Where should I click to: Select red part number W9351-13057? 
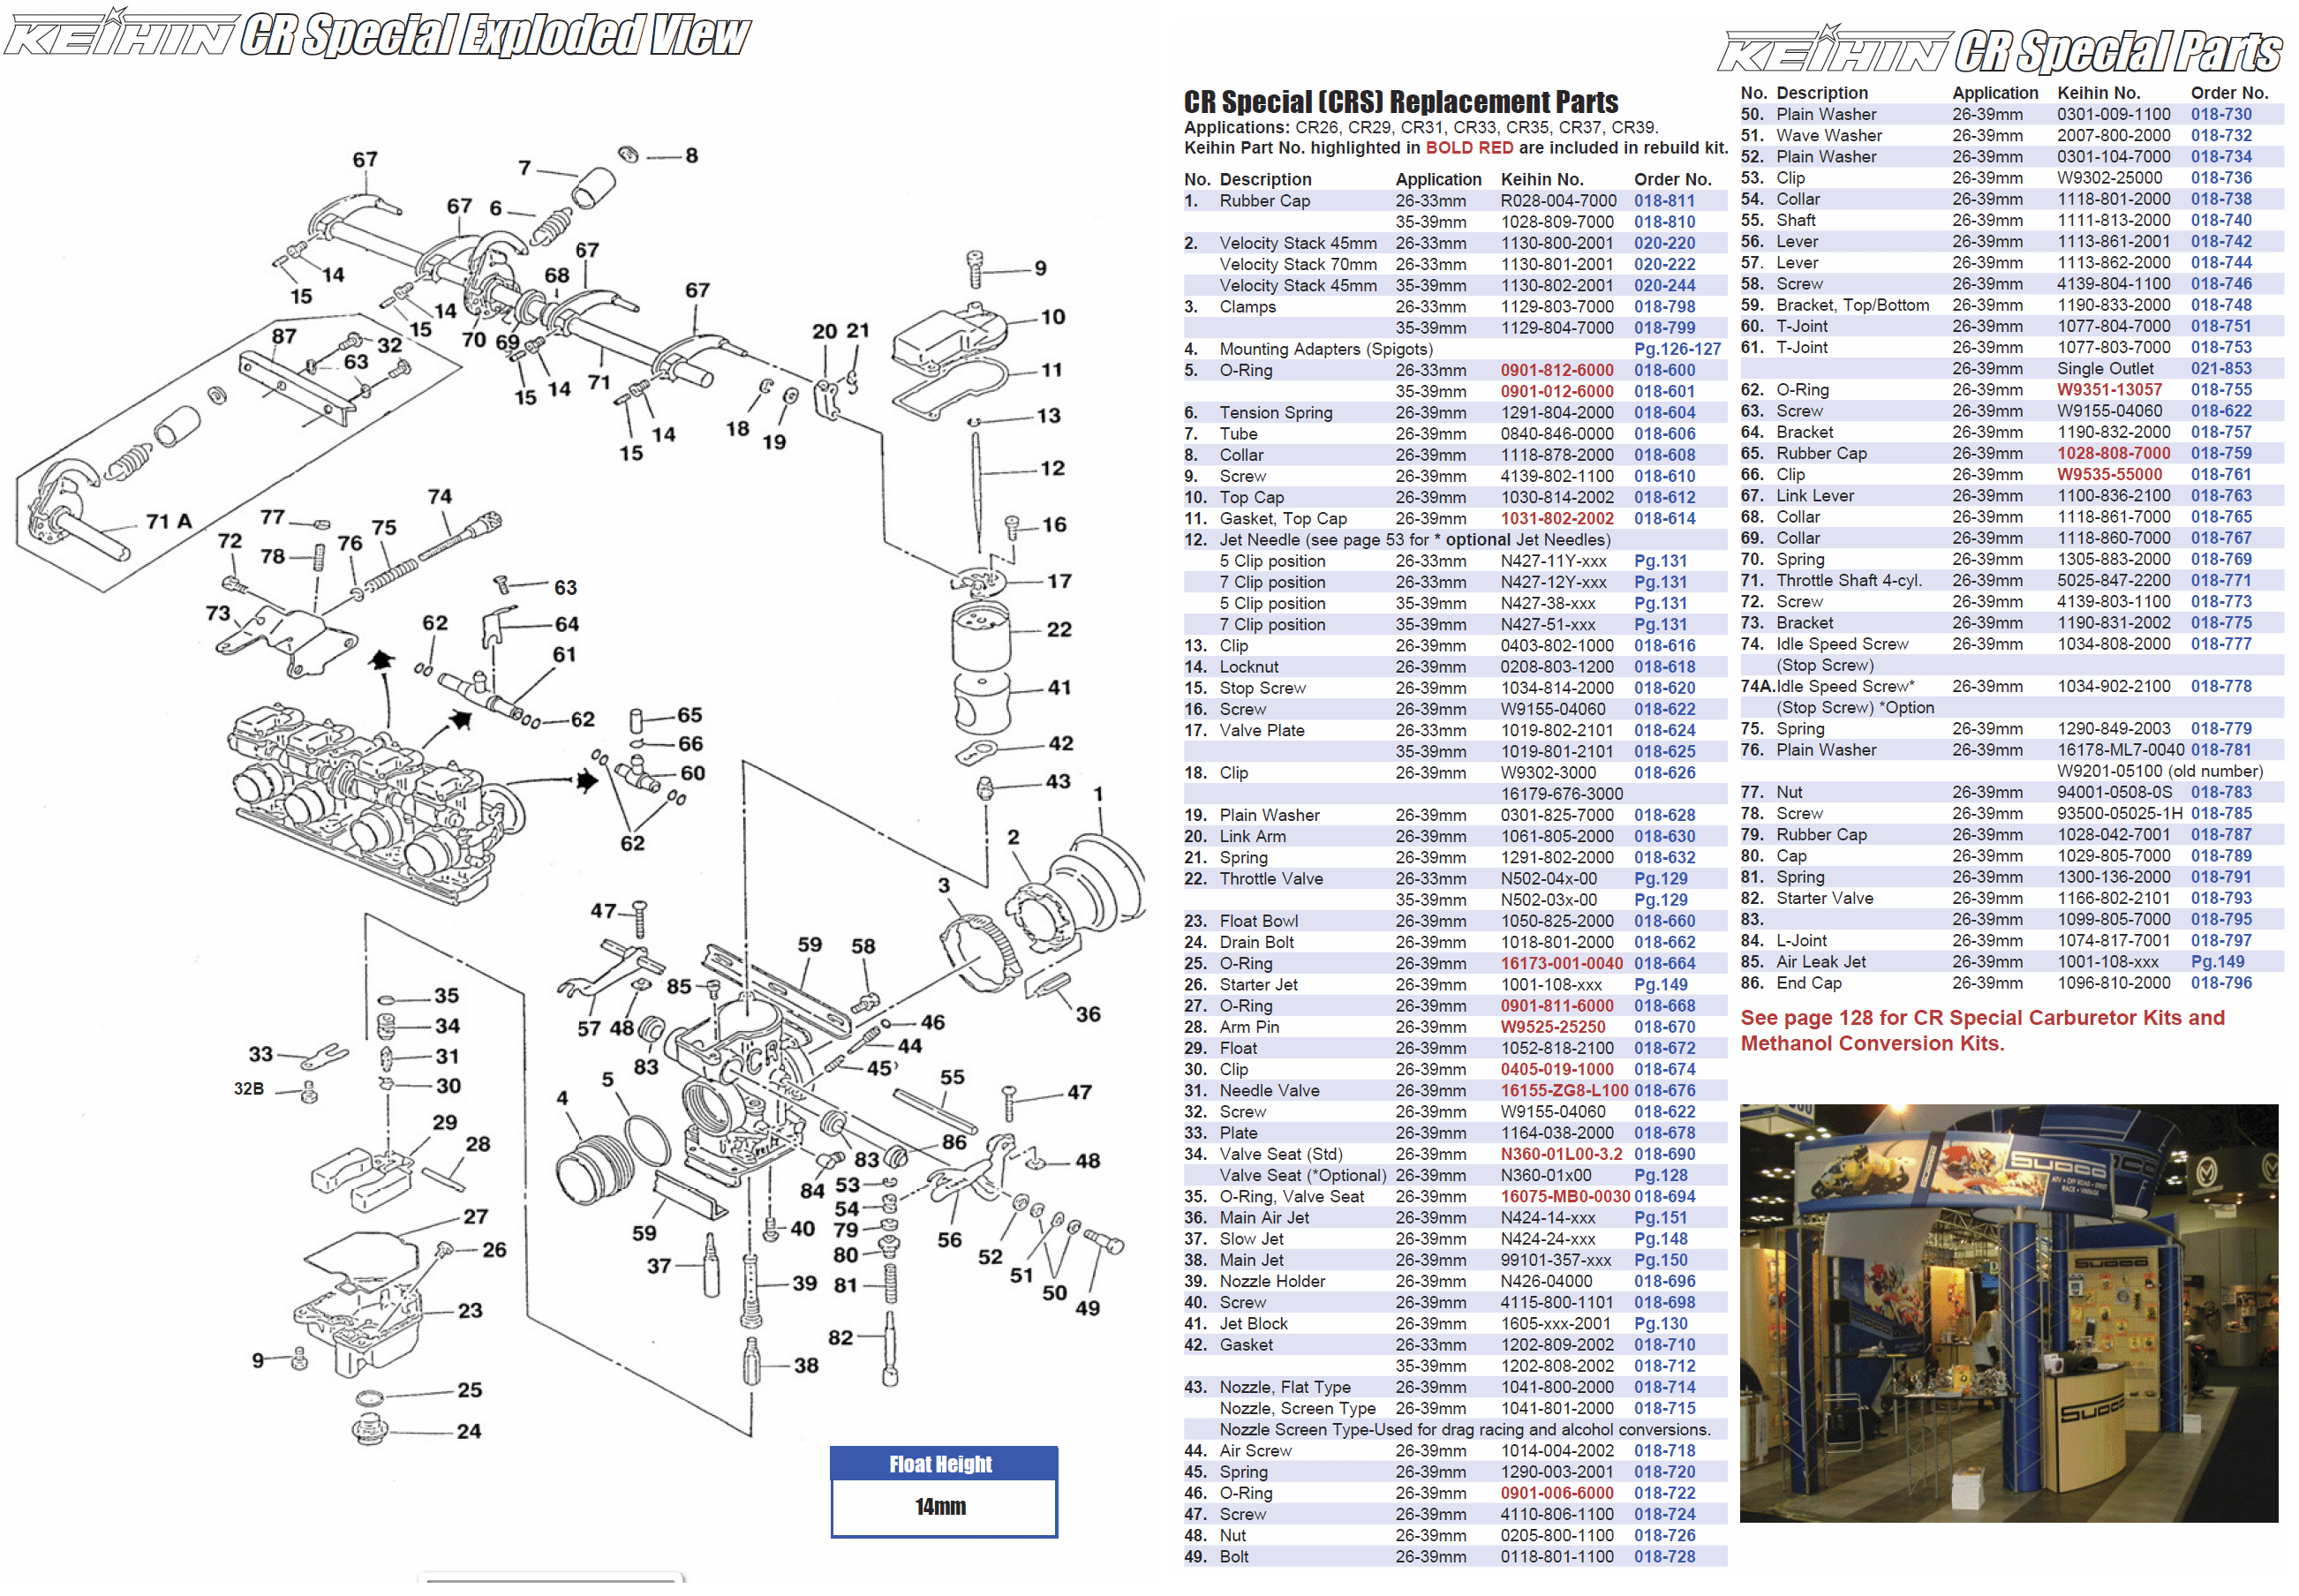pyautogui.click(x=2109, y=390)
